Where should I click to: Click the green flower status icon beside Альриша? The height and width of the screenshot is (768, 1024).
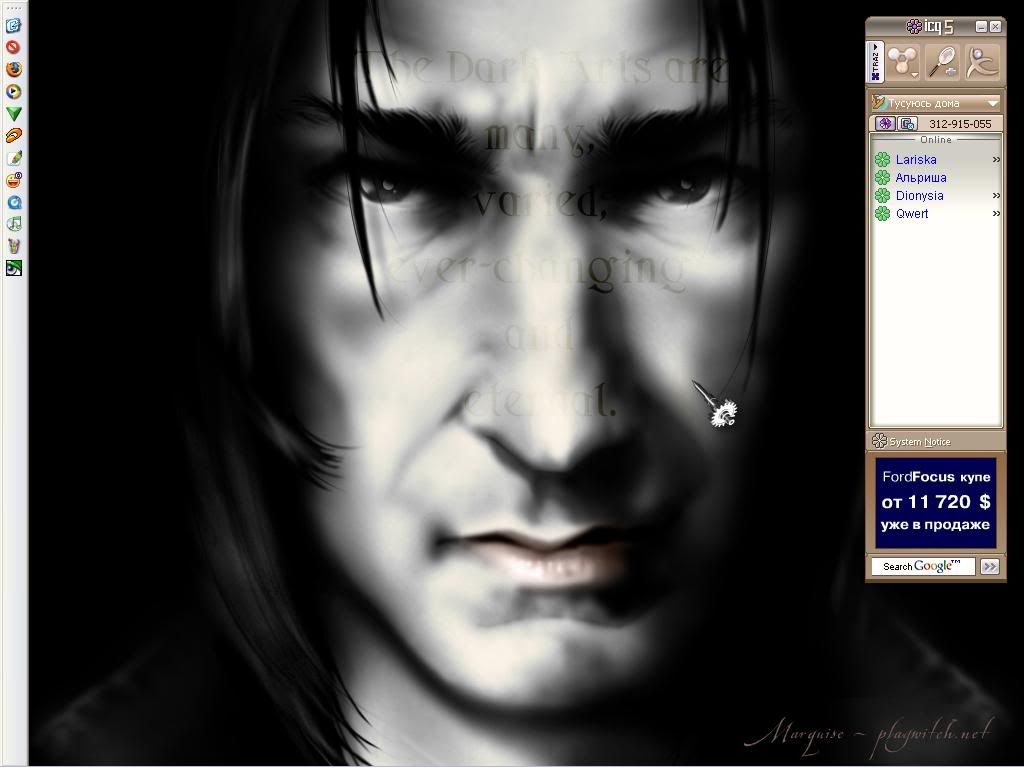[x=883, y=178]
